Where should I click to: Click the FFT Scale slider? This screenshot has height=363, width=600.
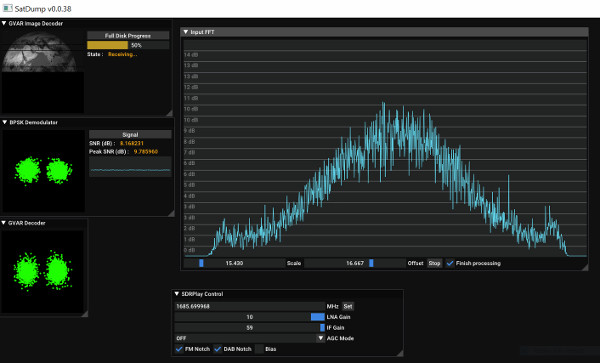tap(234, 263)
